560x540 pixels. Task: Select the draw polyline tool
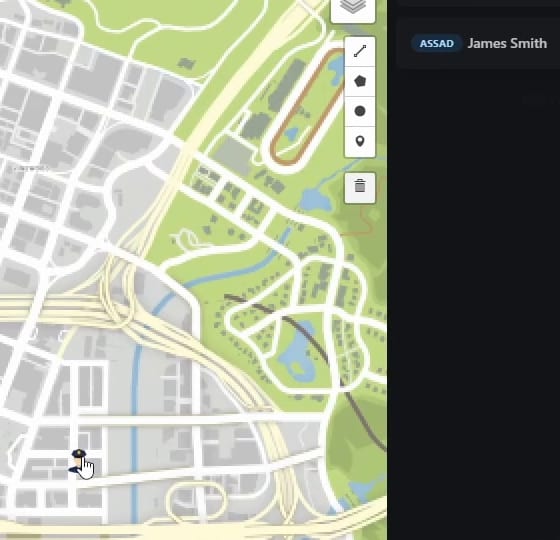tap(360, 51)
